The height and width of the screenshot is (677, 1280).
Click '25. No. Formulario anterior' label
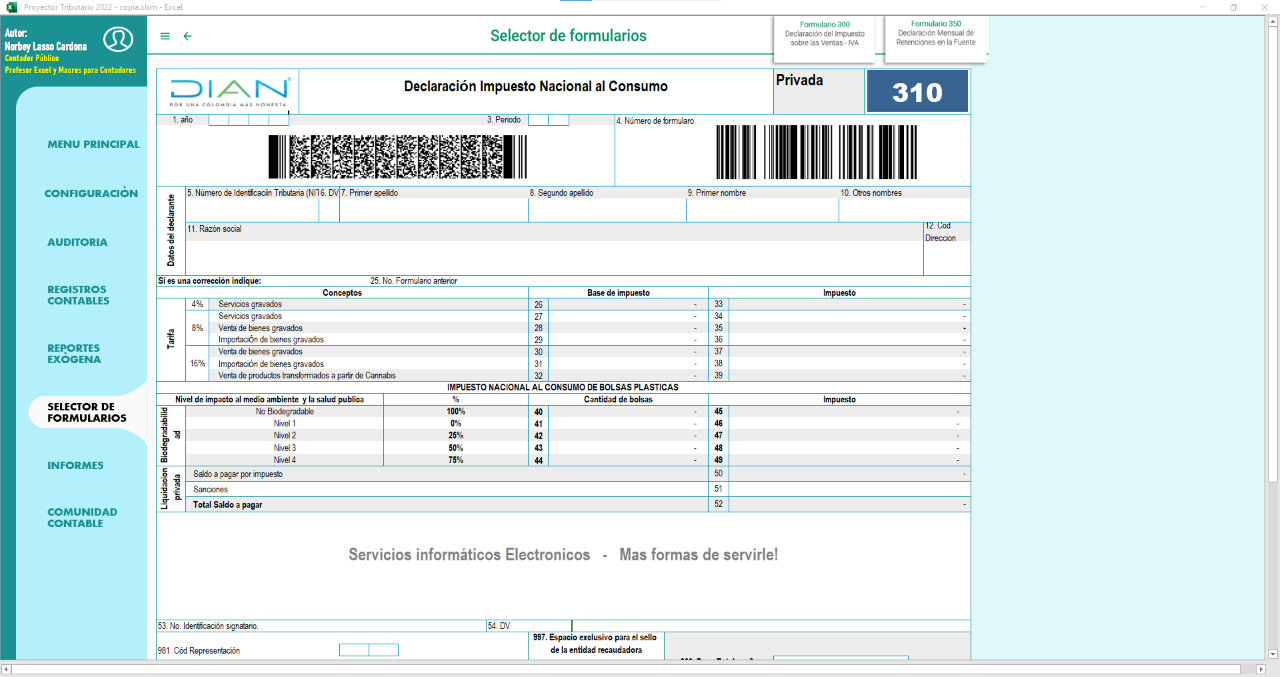coord(413,281)
